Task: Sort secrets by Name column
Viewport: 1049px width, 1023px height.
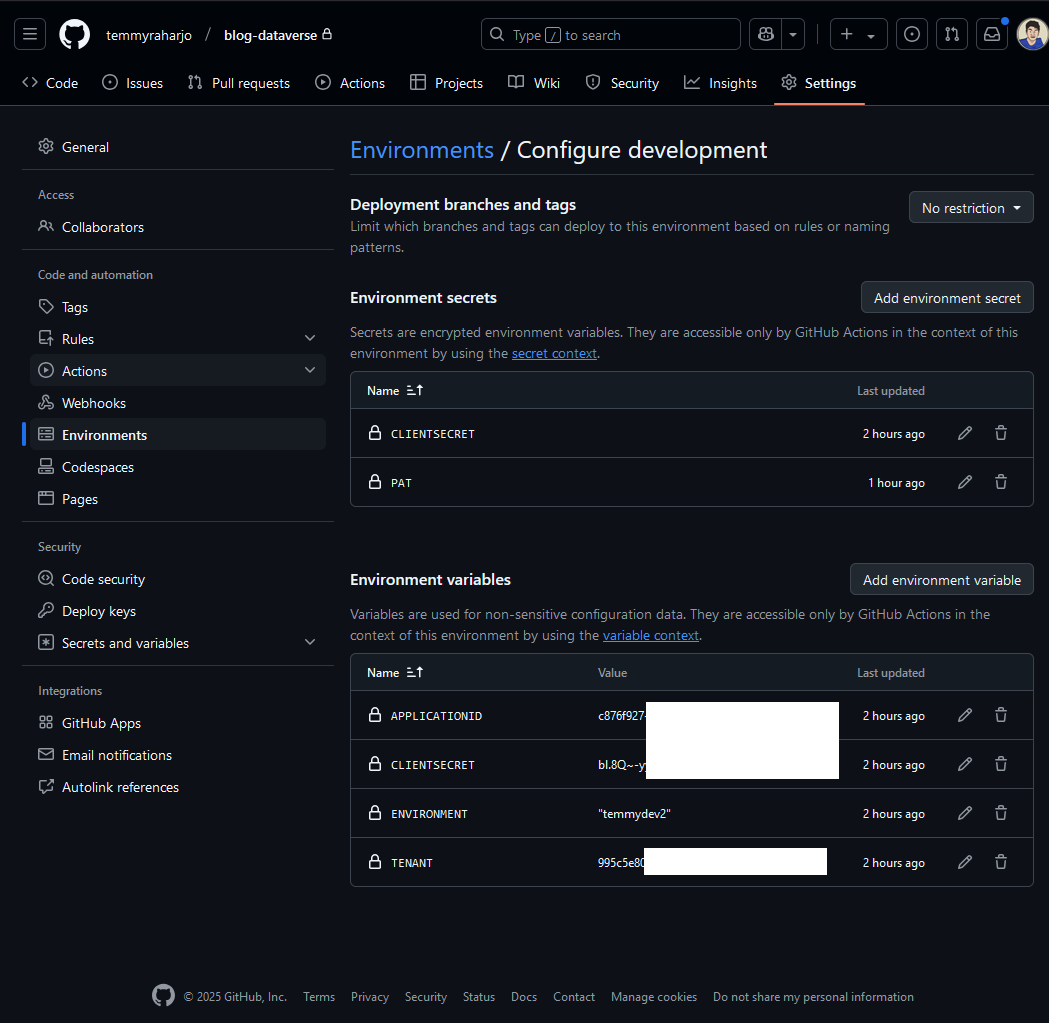Action: tap(395, 391)
